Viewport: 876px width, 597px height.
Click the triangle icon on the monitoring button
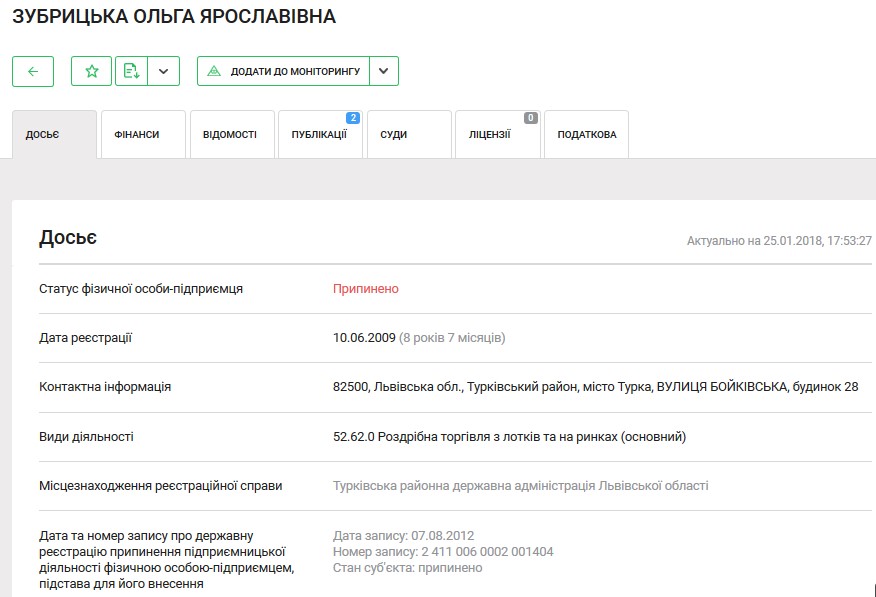[x=214, y=72]
